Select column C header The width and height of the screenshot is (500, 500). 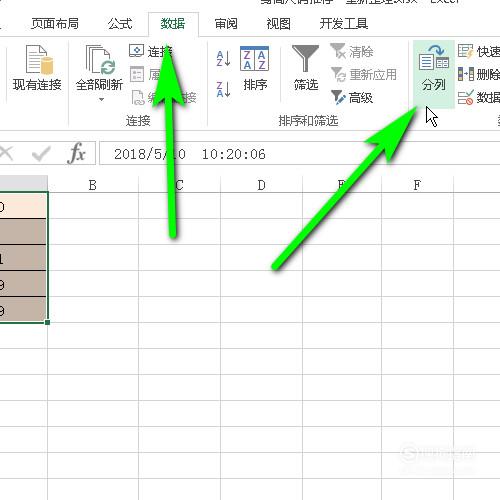coord(179,185)
